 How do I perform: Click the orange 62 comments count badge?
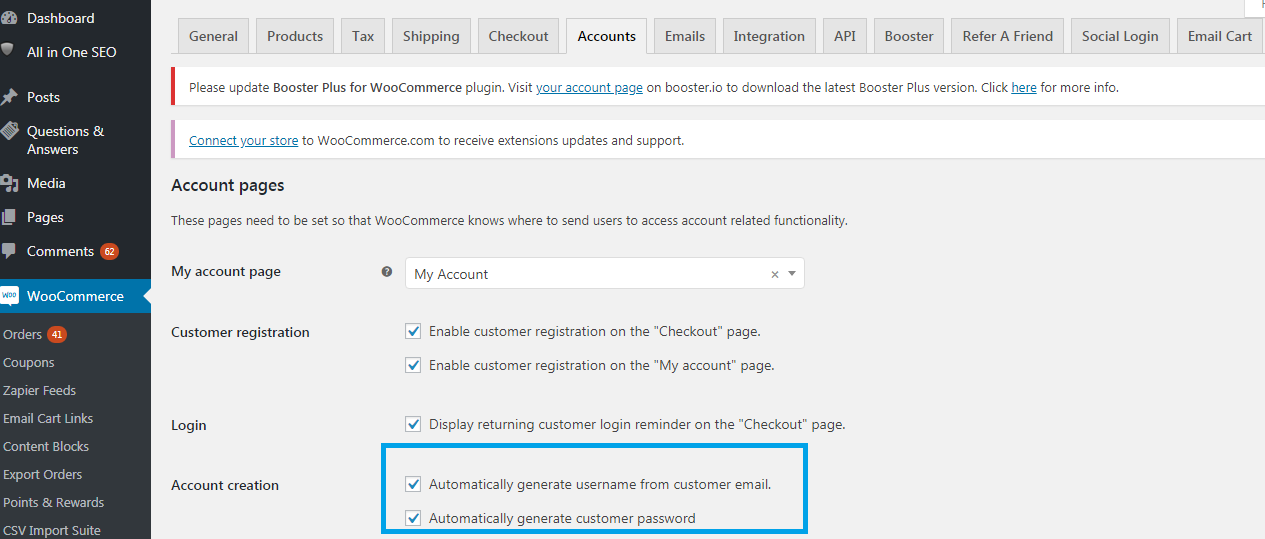[x=109, y=251]
